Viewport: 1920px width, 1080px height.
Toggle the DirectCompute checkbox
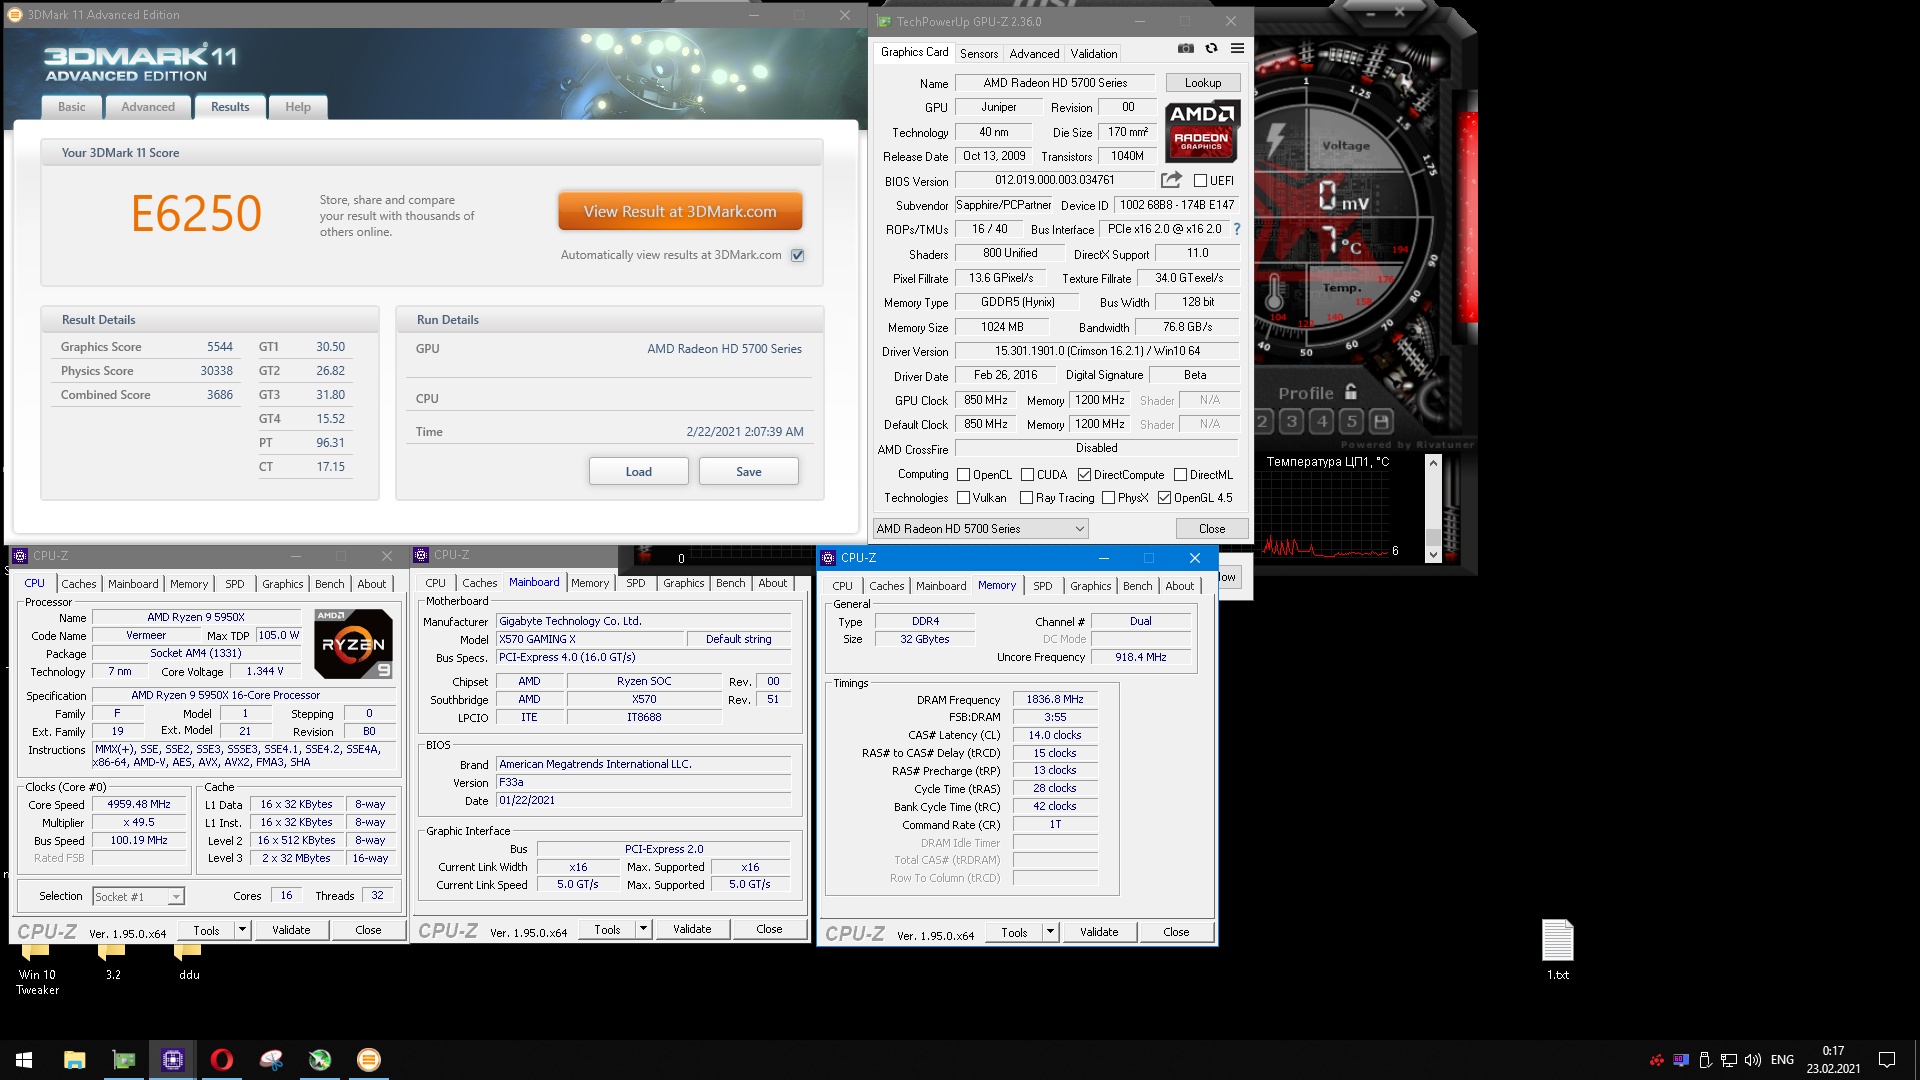[1084, 475]
